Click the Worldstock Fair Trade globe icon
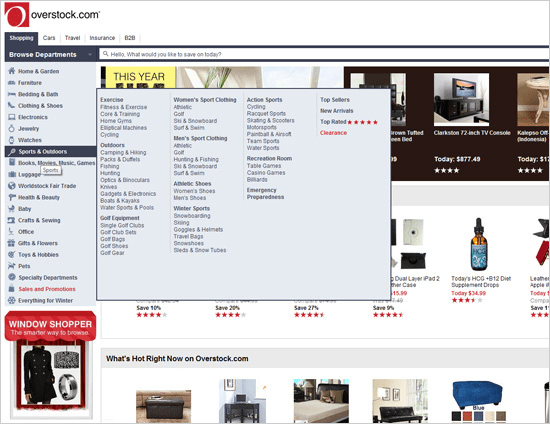 (x=12, y=186)
